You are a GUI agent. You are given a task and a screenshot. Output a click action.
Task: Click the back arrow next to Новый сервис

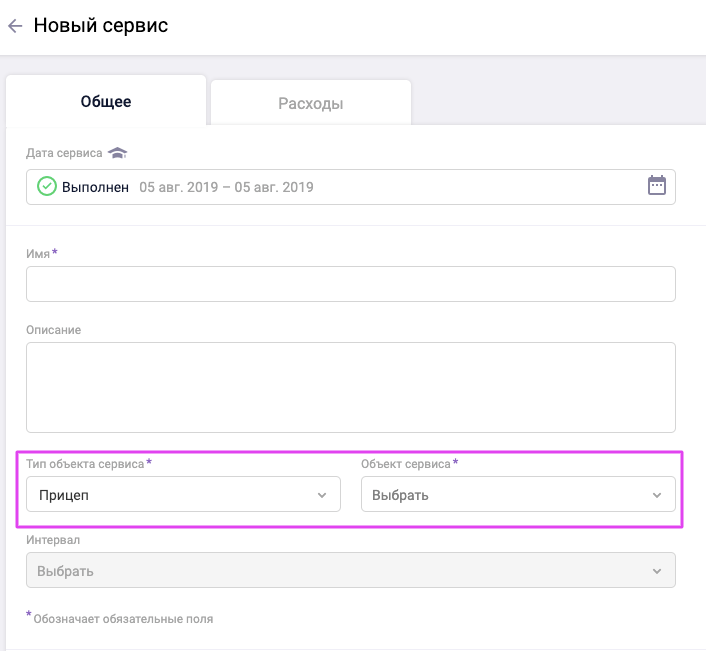(x=15, y=27)
